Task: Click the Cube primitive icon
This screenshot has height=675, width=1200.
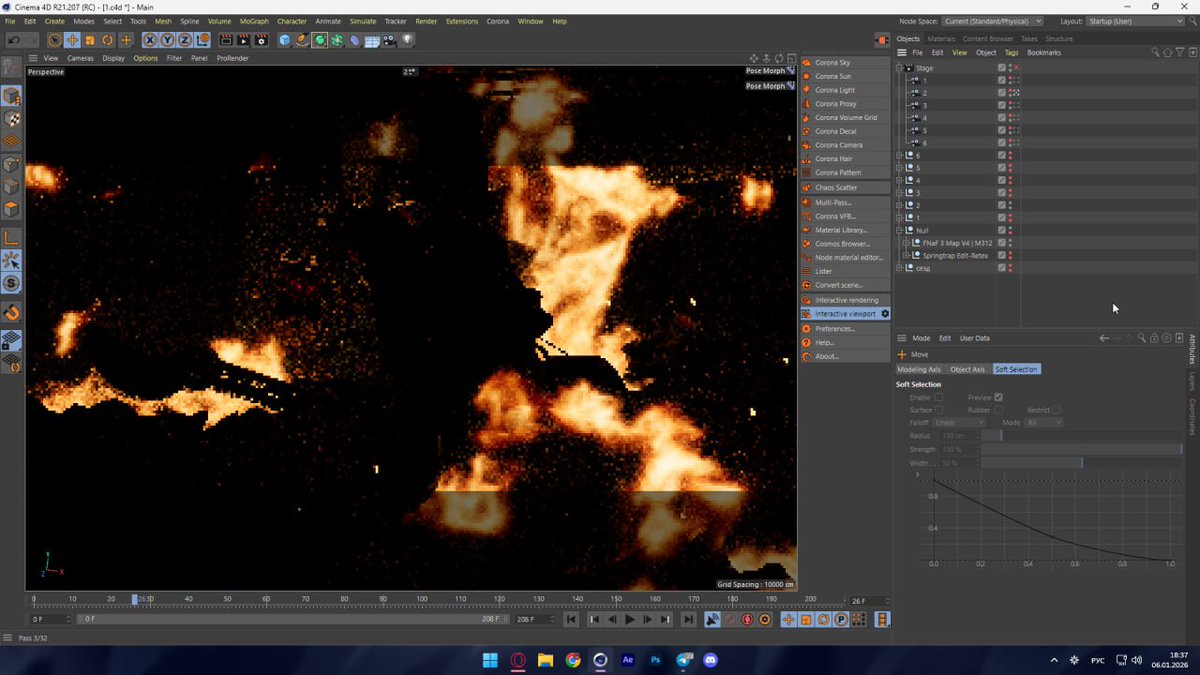Action: [x=285, y=40]
